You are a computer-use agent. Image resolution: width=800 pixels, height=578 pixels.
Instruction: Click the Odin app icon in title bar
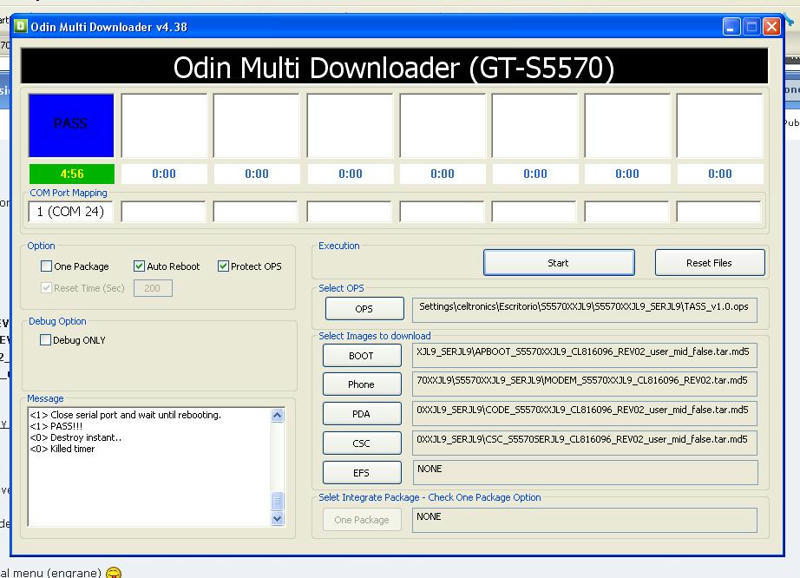[x=22, y=27]
